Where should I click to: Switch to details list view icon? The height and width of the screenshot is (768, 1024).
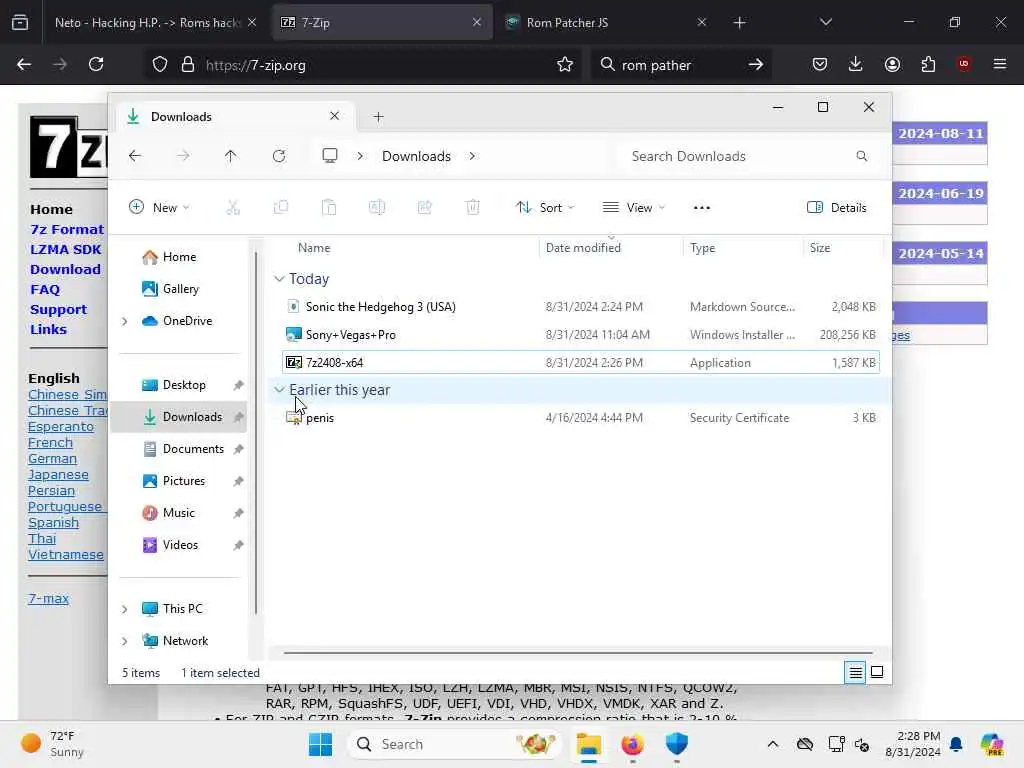click(855, 672)
